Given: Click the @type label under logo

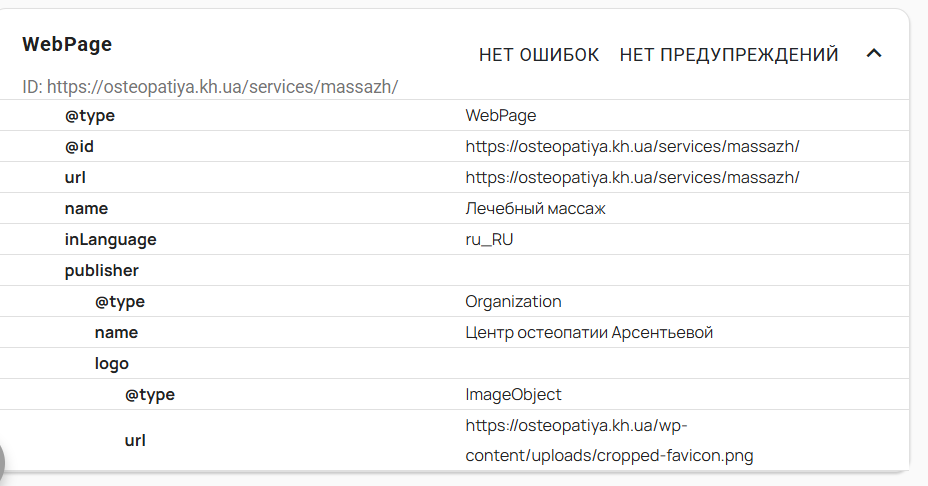Looking at the screenshot, I should tap(150, 395).
